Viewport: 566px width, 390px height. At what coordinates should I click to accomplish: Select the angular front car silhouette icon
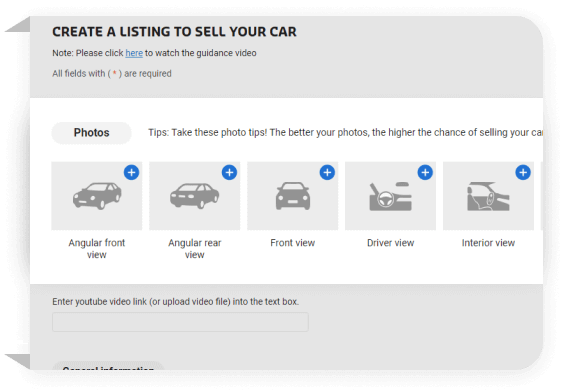97,196
